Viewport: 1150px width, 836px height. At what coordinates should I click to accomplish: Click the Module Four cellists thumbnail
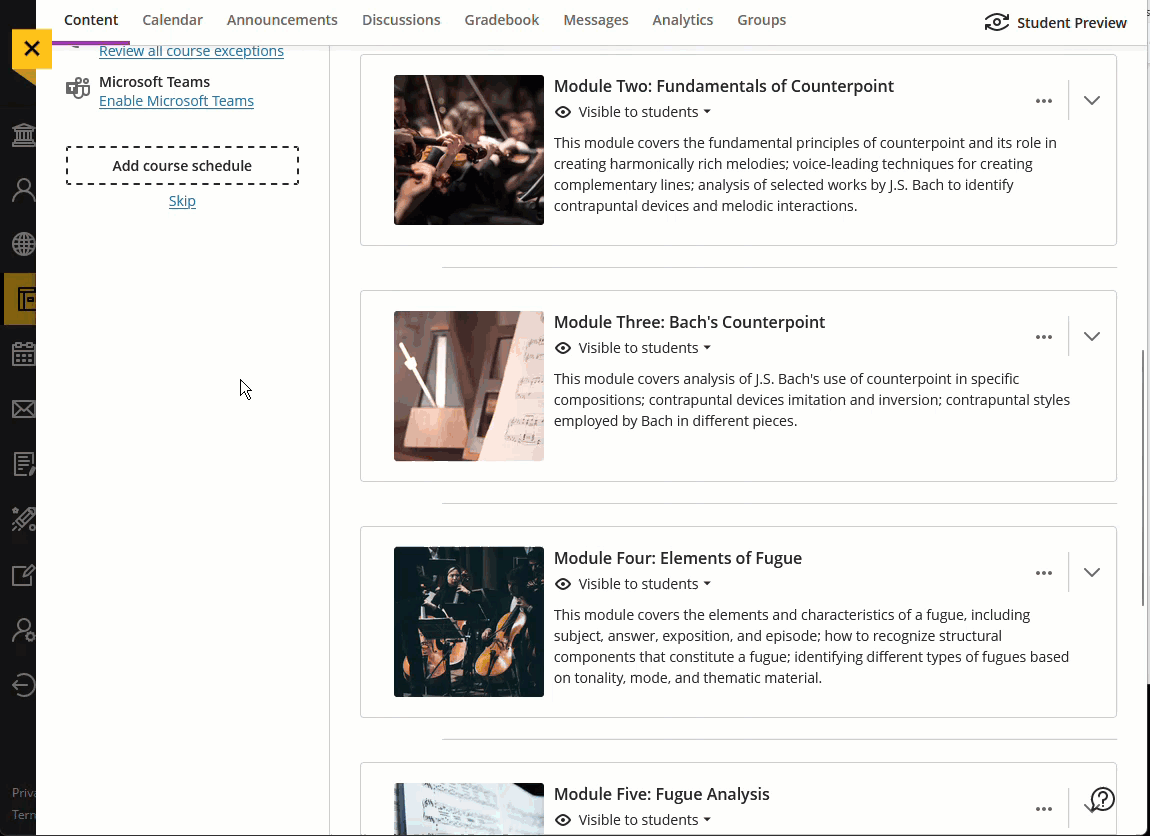pos(469,622)
